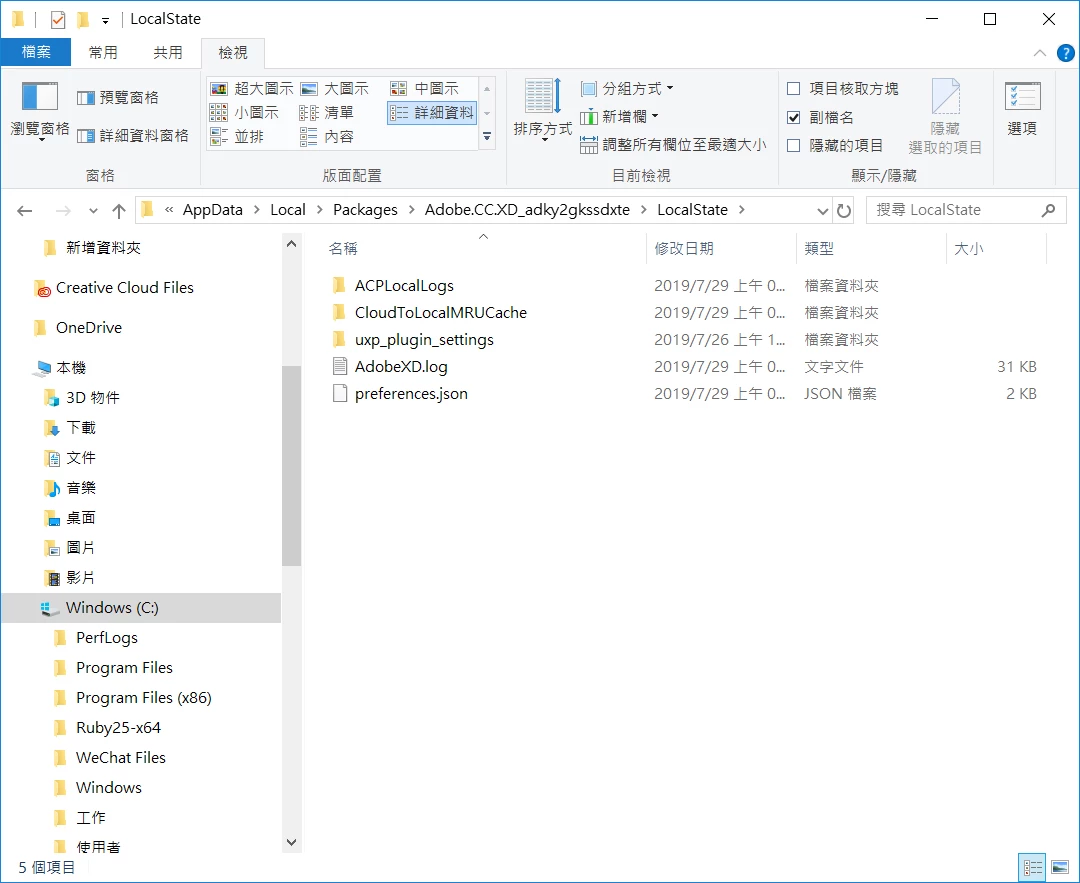
Task: Uncheck the 副檔名 file extensions checkbox
Action: click(793, 118)
